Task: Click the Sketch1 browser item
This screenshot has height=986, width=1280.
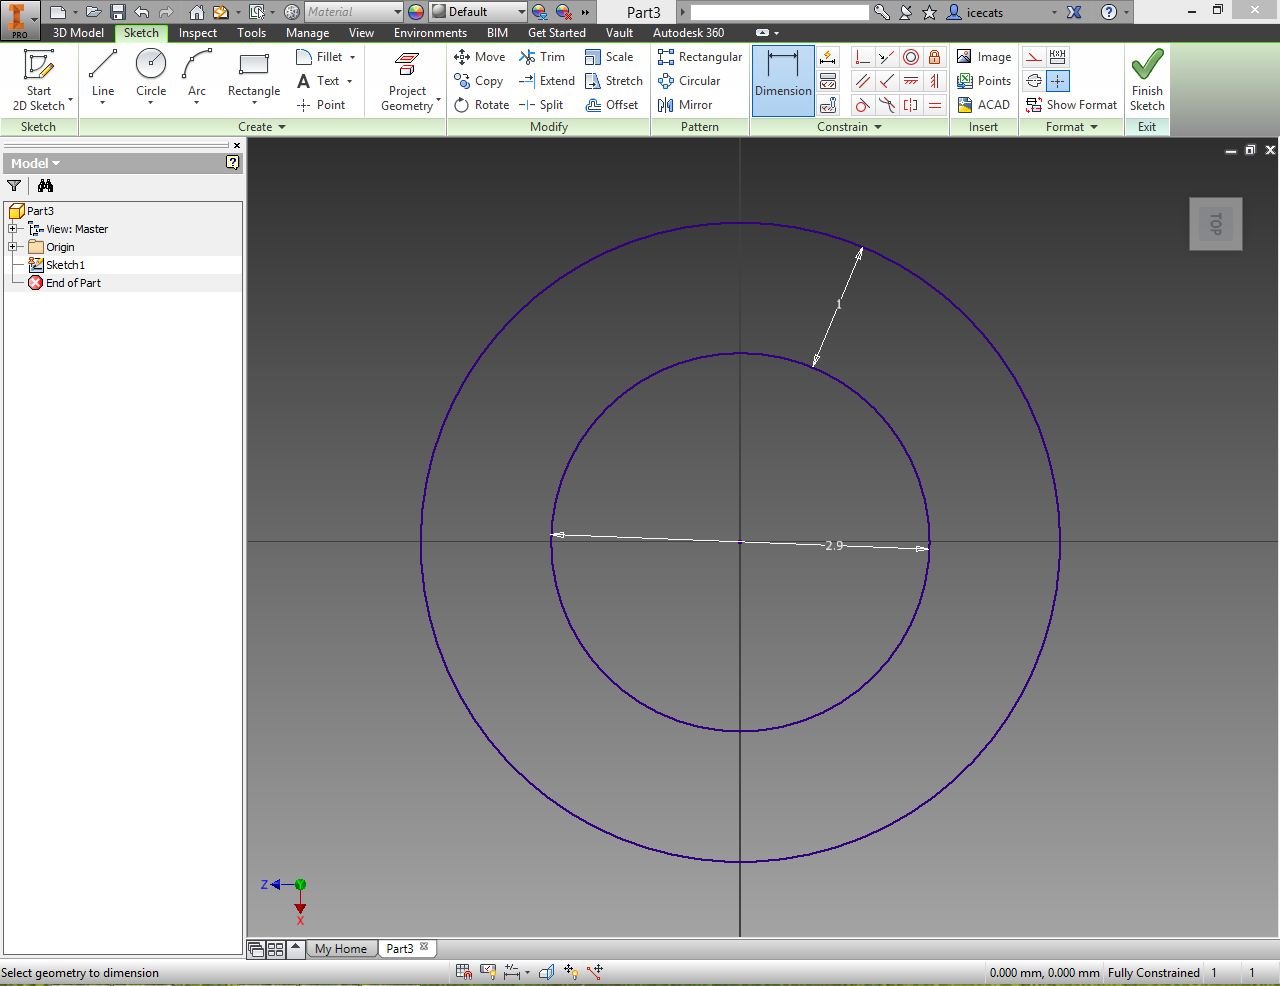Action: click(x=65, y=265)
